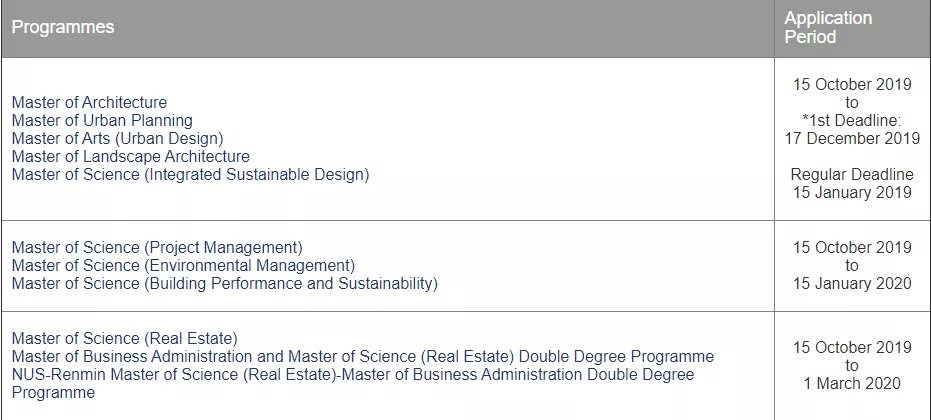Screen dimensions: 931x420
Task: Click the Application Period column header
Action: pos(828,27)
